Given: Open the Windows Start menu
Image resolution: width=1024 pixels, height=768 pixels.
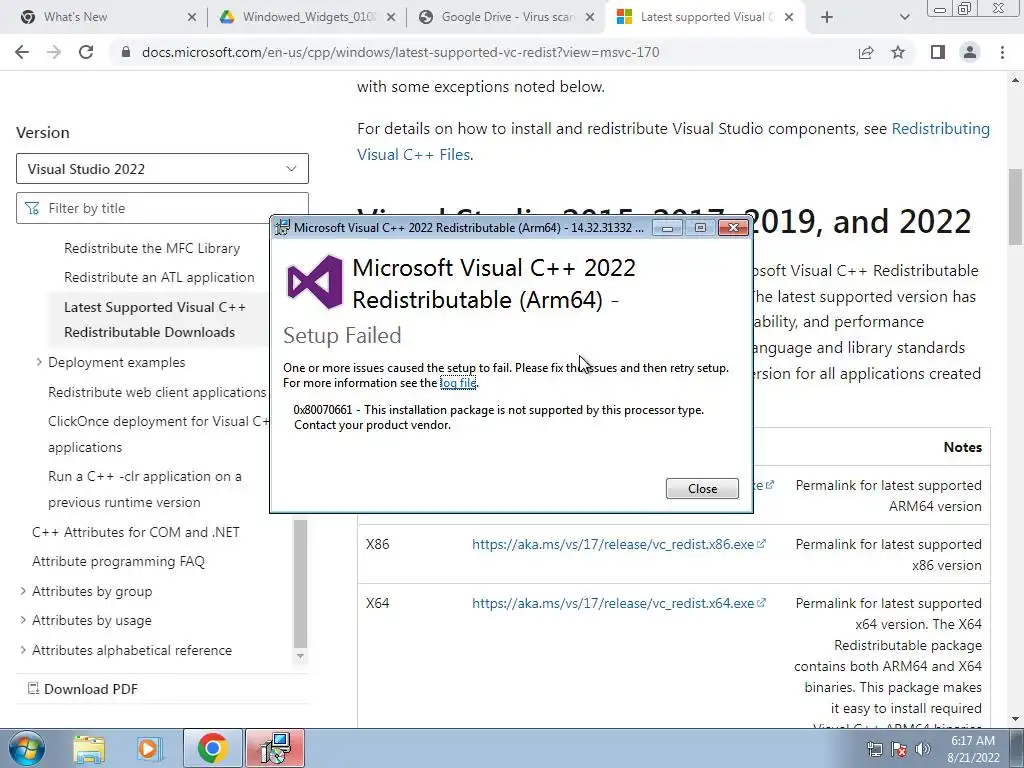Looking at the screenshot, I should [25, 748].
